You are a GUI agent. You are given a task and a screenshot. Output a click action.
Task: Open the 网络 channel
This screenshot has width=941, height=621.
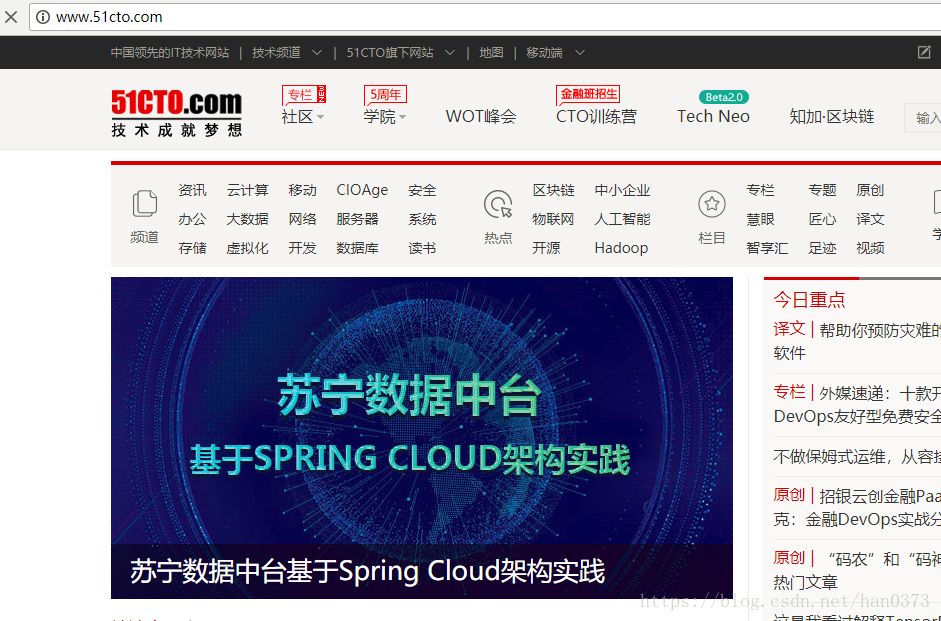(x=302, y=219)
